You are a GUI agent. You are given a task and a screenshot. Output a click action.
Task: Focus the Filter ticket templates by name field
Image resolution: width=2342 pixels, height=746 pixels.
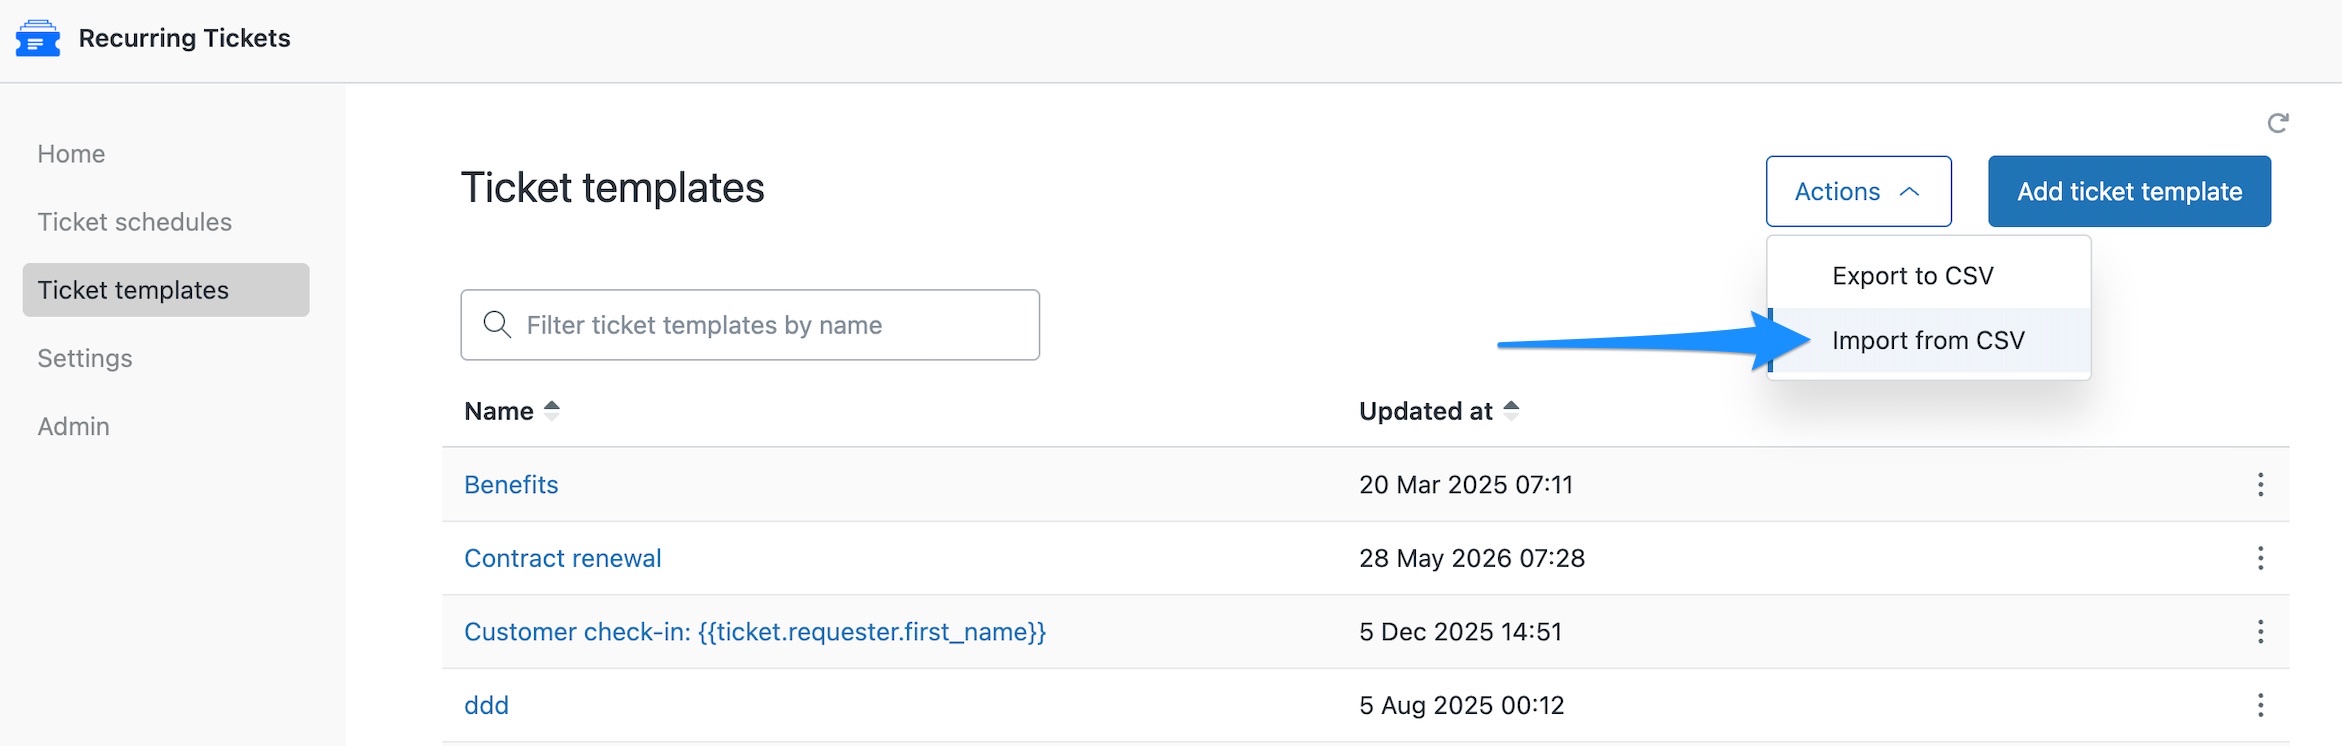point(750,325)
